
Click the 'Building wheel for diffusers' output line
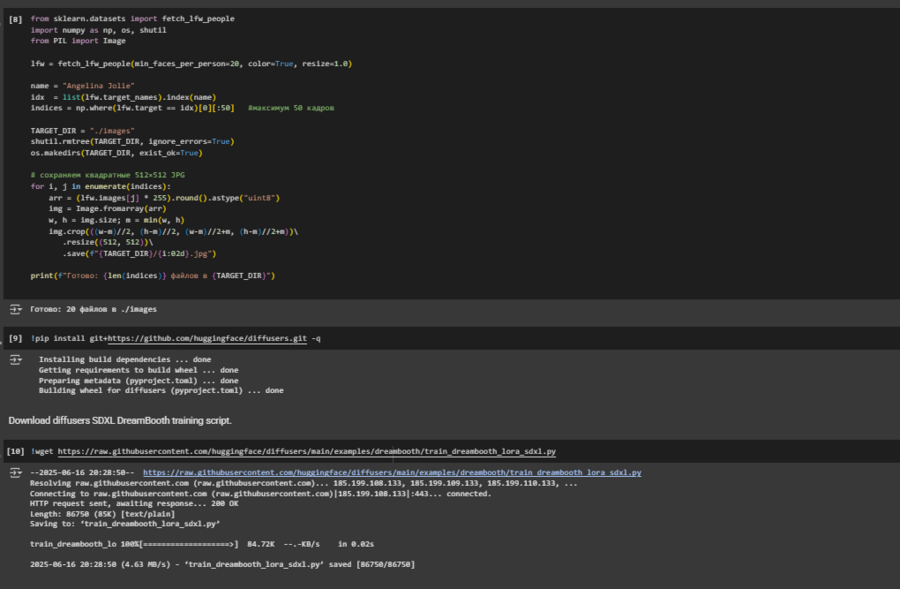tap(160, 390)
